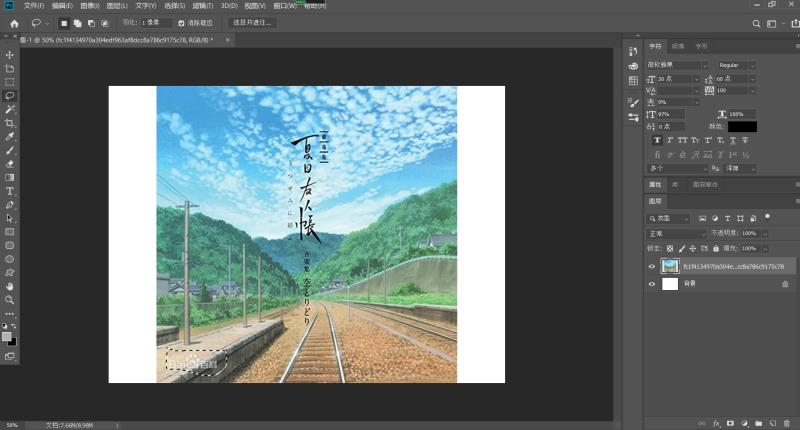The height and width of the screenshot is (430, 800).
Task: Open the font family dropdown
Action: 677,65
